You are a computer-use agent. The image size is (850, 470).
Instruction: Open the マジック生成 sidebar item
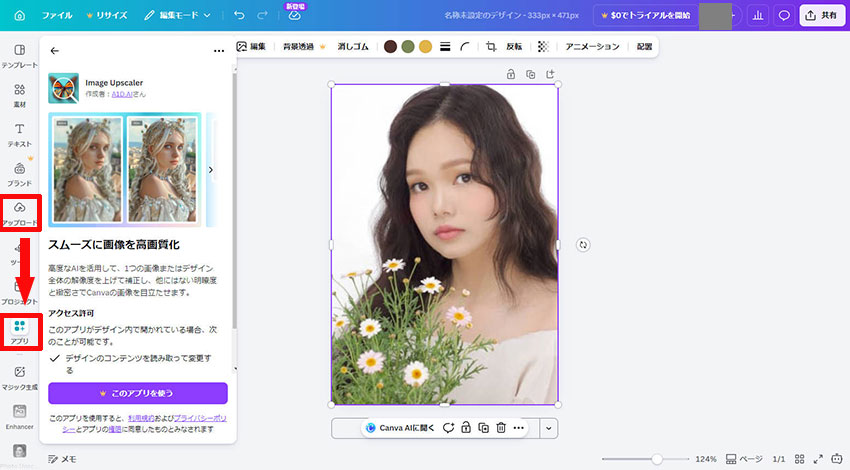coord(20,377)
